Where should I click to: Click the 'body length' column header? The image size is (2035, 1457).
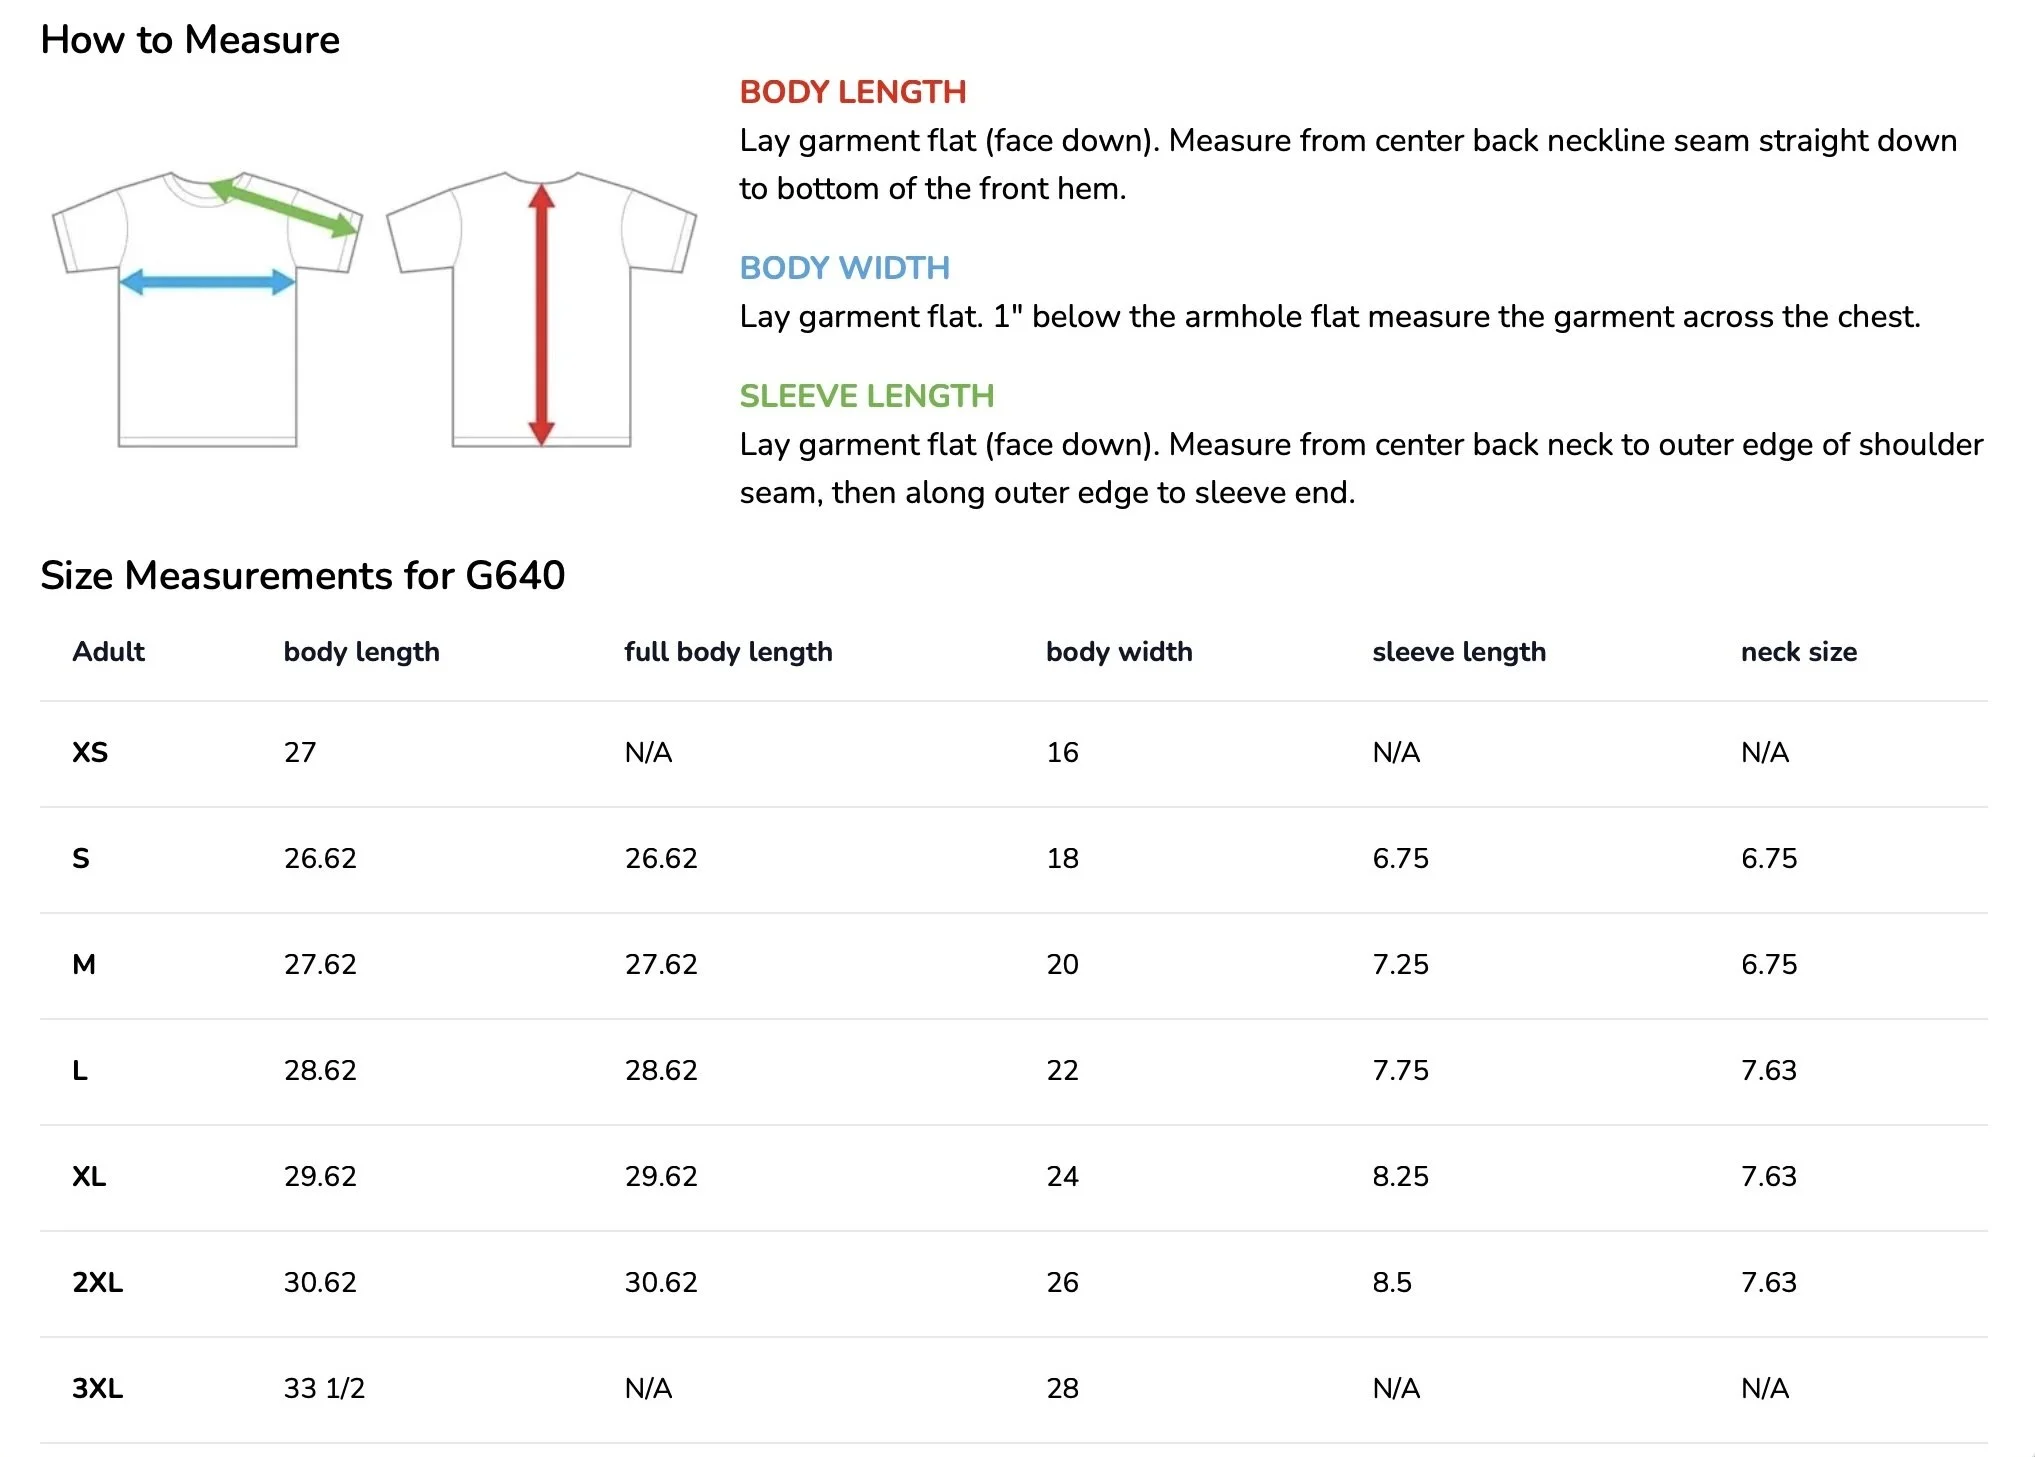[361, 652]
